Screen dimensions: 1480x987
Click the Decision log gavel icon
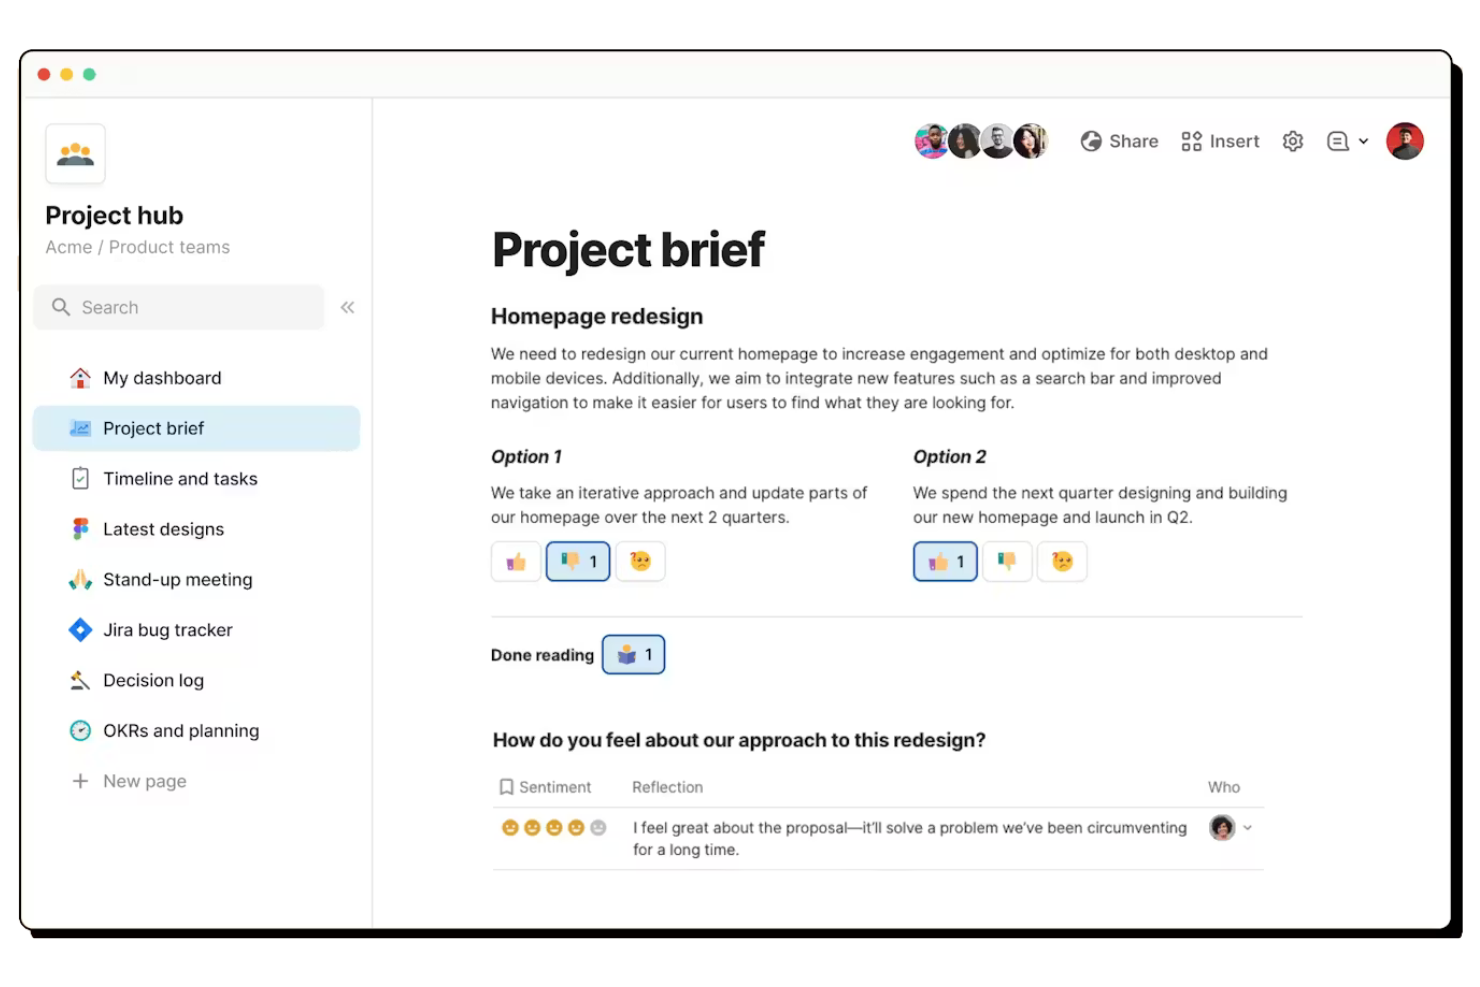(80, 680)
